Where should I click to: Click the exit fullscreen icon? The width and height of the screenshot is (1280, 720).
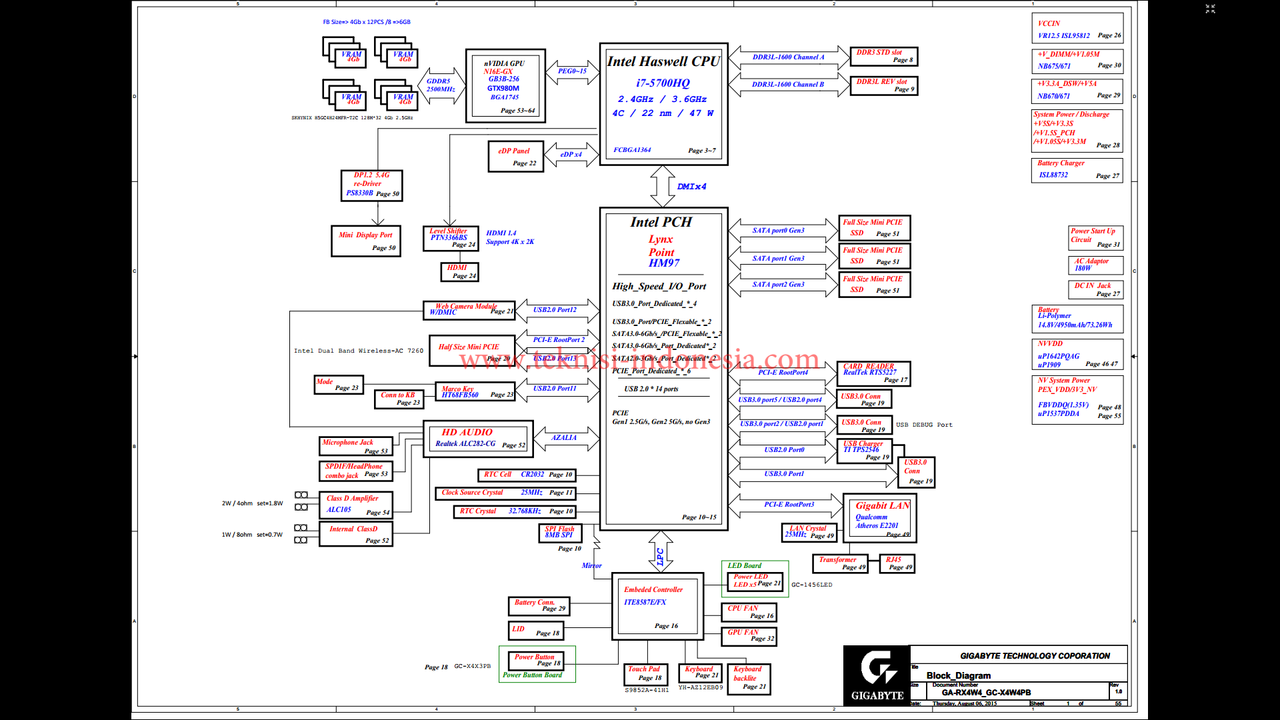1211,10
